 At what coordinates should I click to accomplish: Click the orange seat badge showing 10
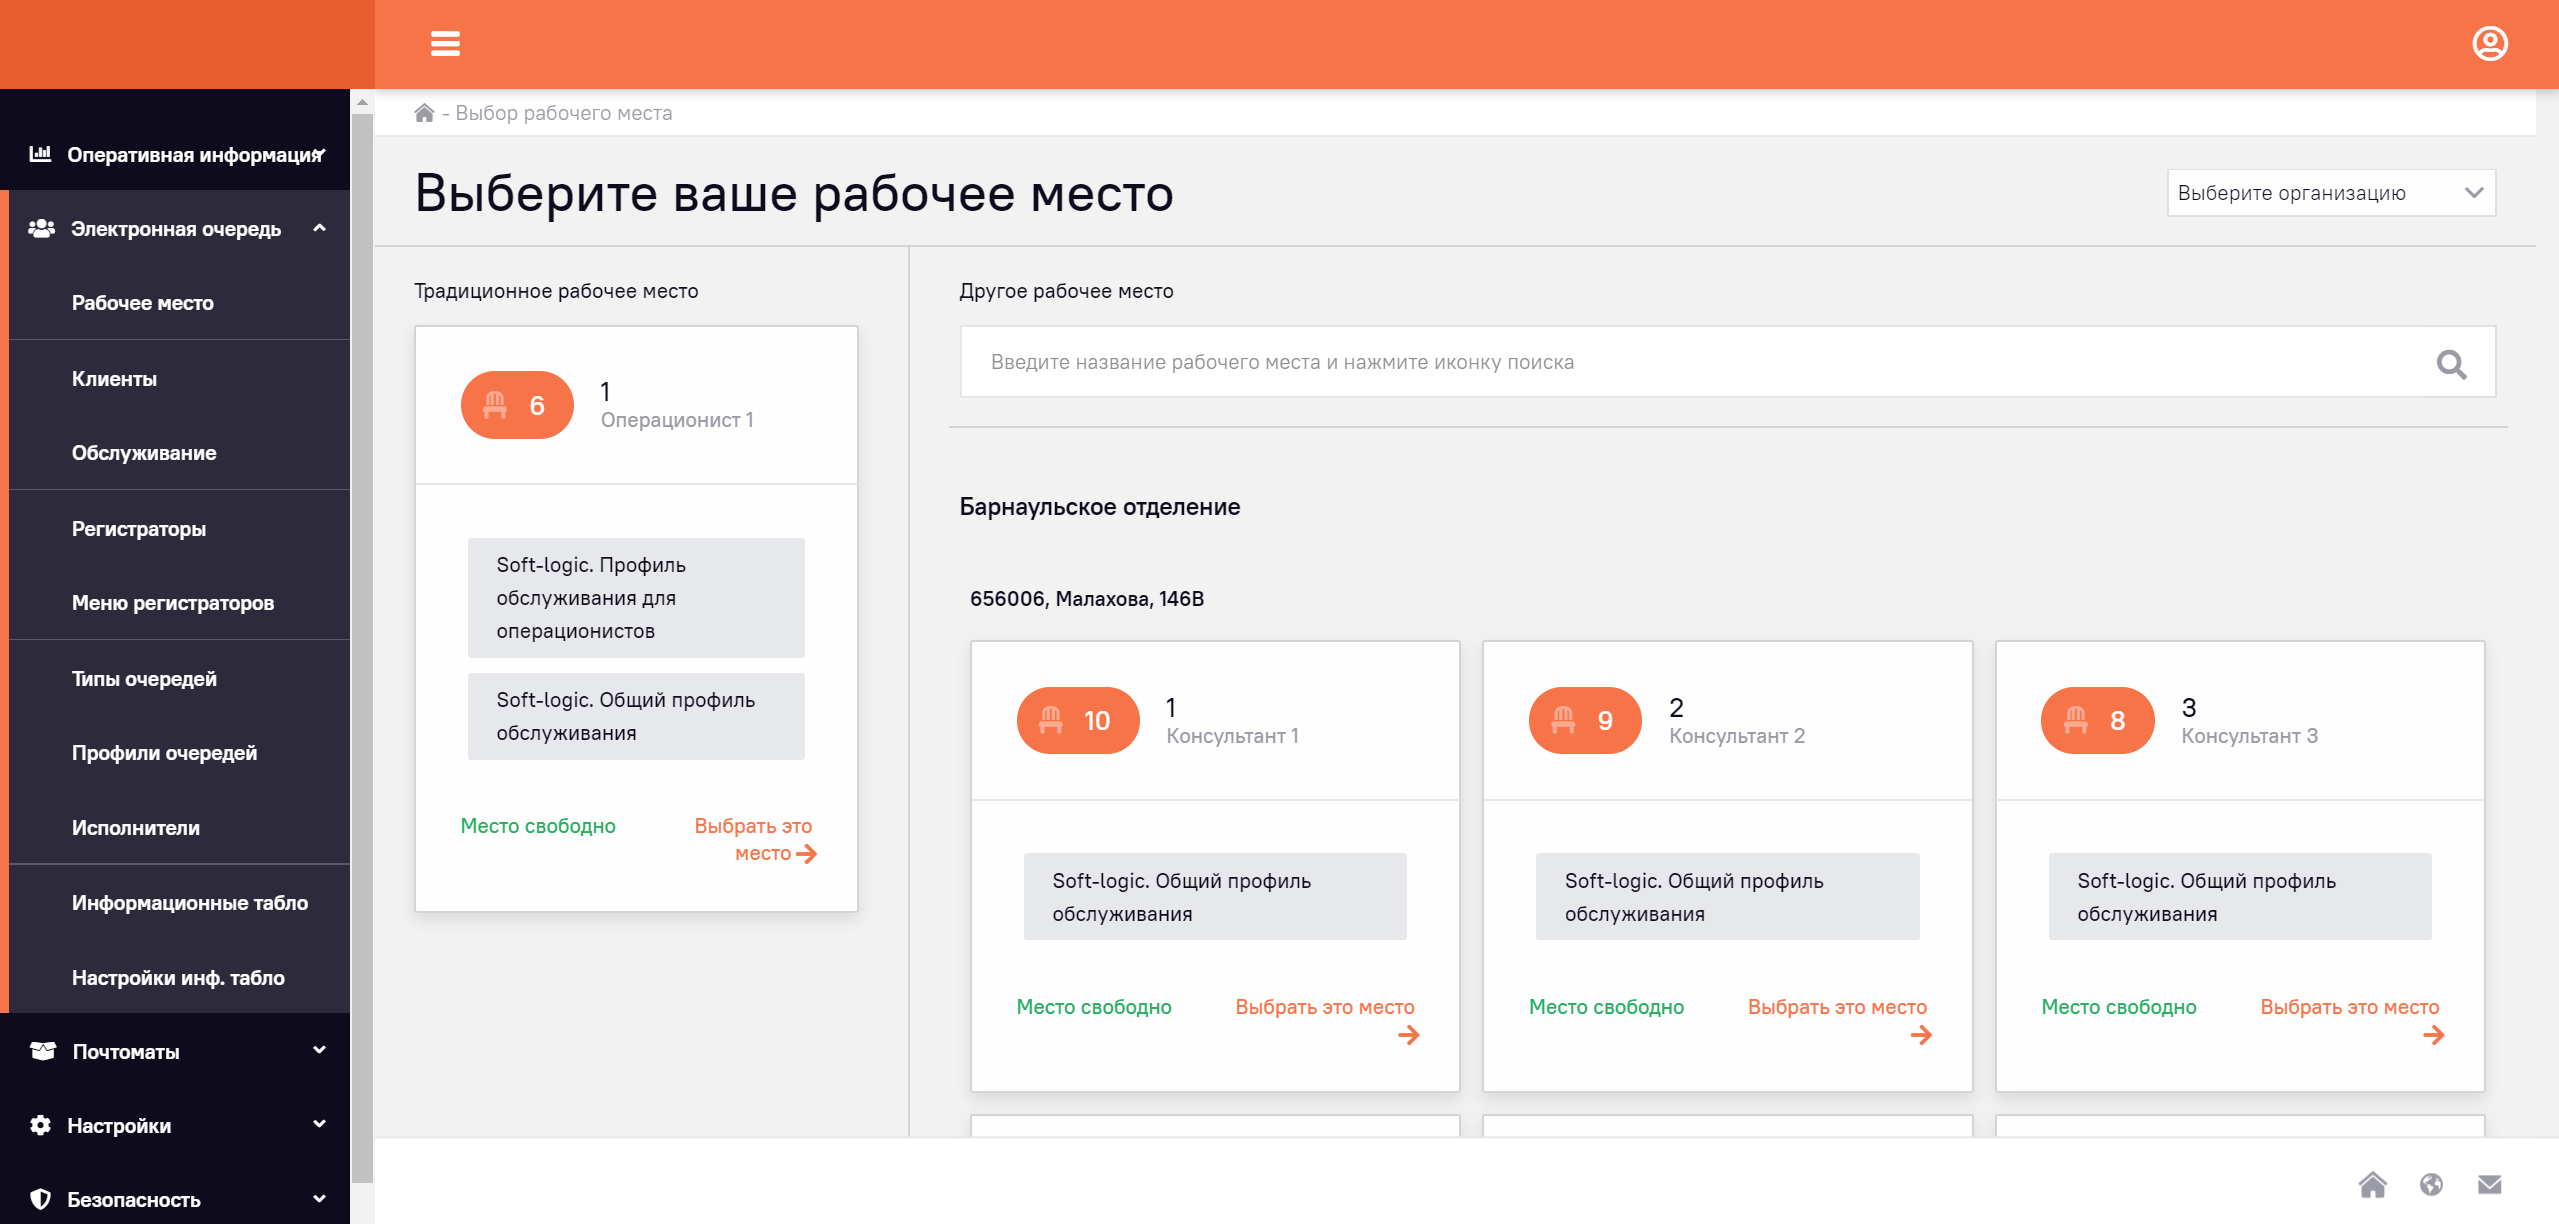(x=1077, y=720)
